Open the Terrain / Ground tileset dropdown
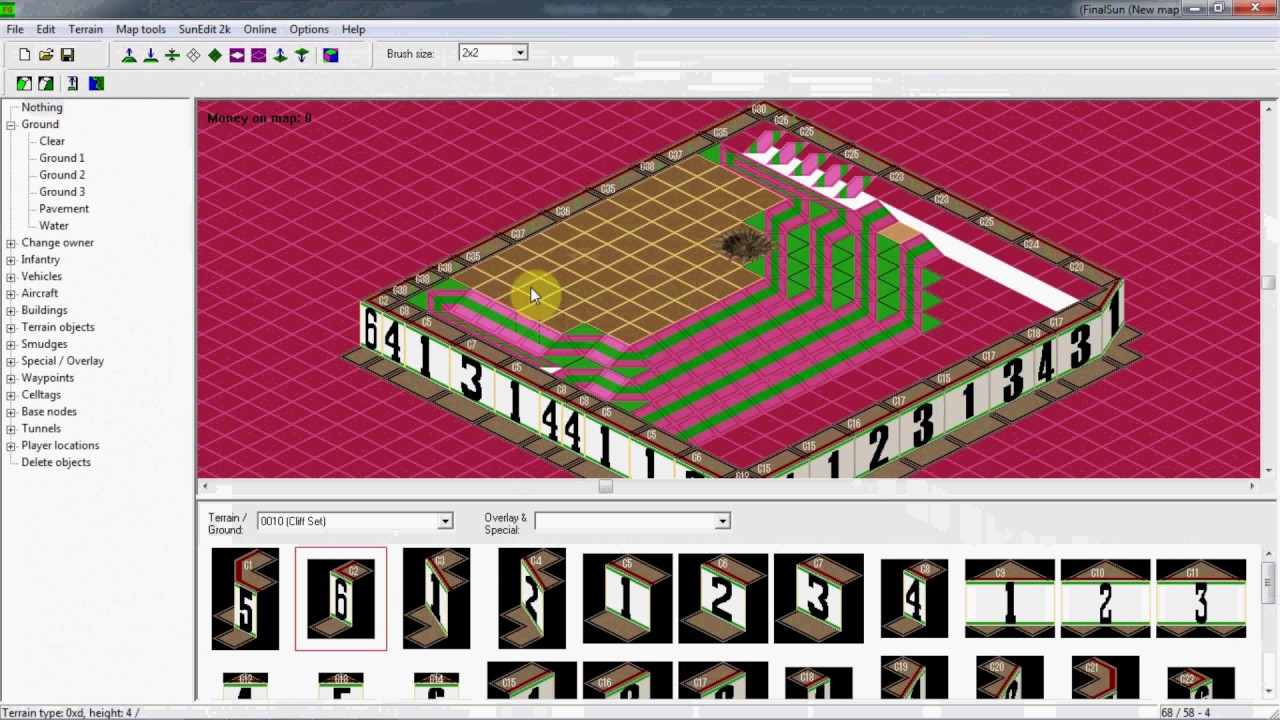The width and height of the screenshot is (1280, 720). click(x=445, y=521)
